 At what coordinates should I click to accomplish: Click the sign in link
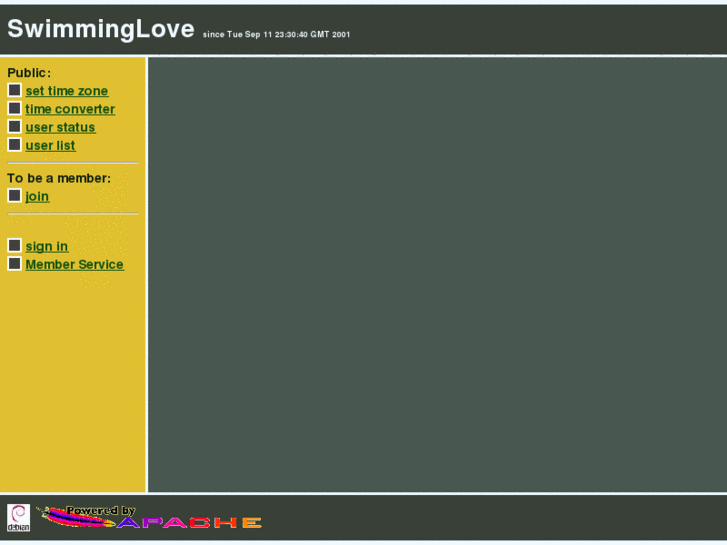tap(47, 246)
